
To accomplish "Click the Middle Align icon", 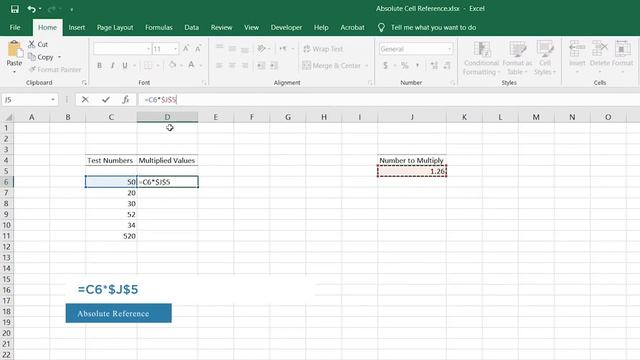I will pos(232,49).
